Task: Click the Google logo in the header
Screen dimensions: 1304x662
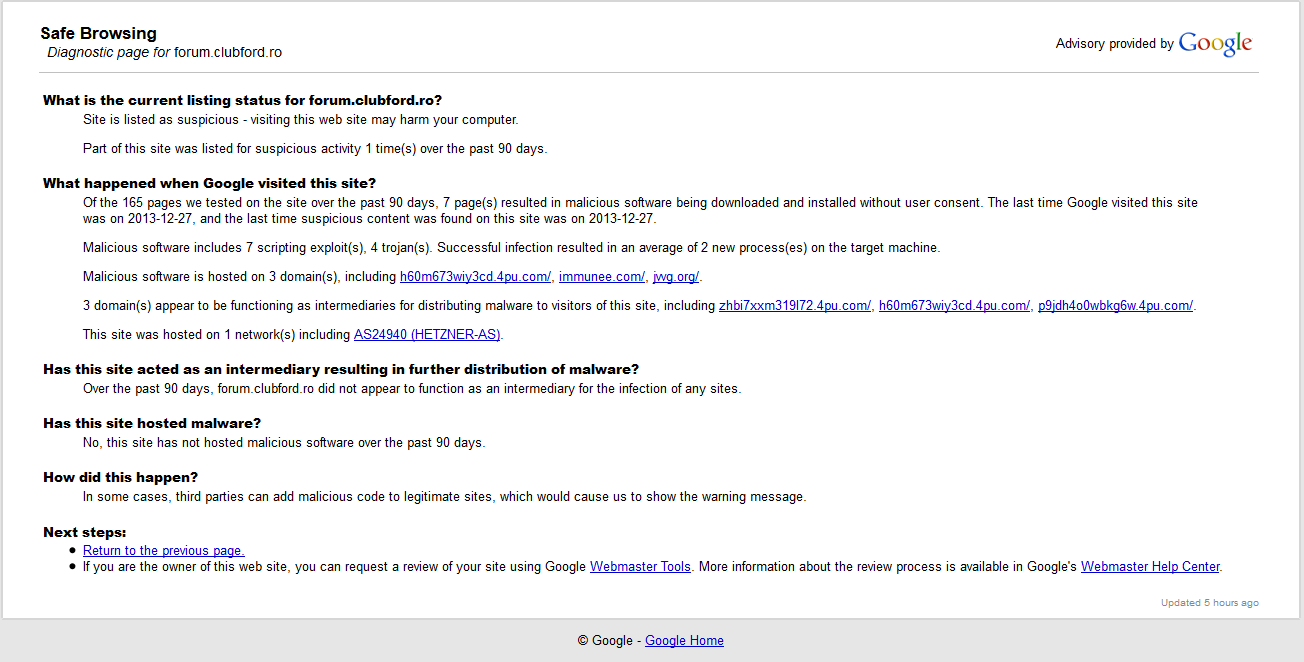Action: point(1215,44)
